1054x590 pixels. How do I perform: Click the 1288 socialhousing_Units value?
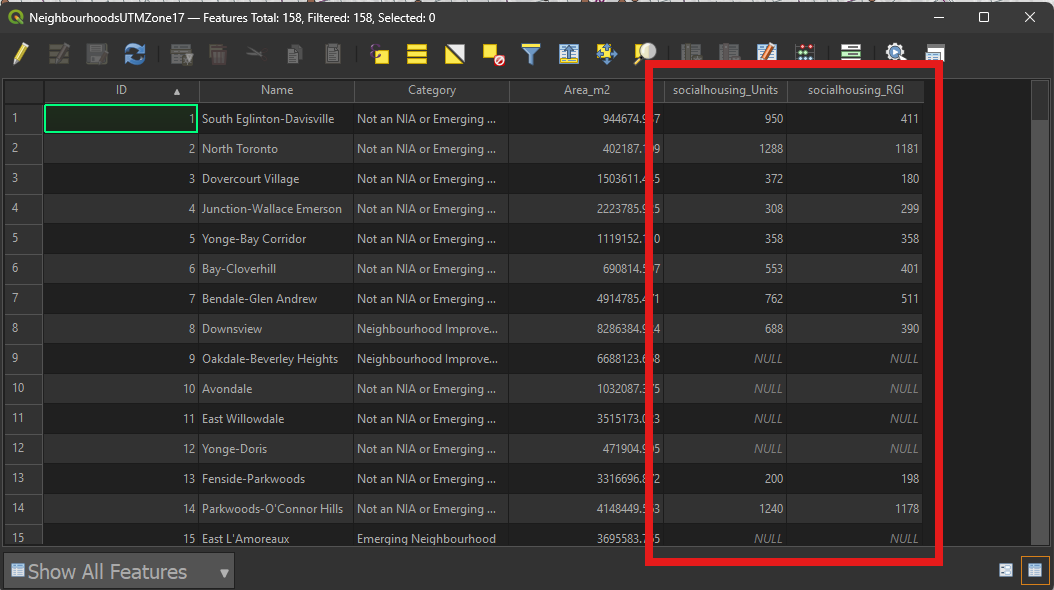tap(771, 149)
